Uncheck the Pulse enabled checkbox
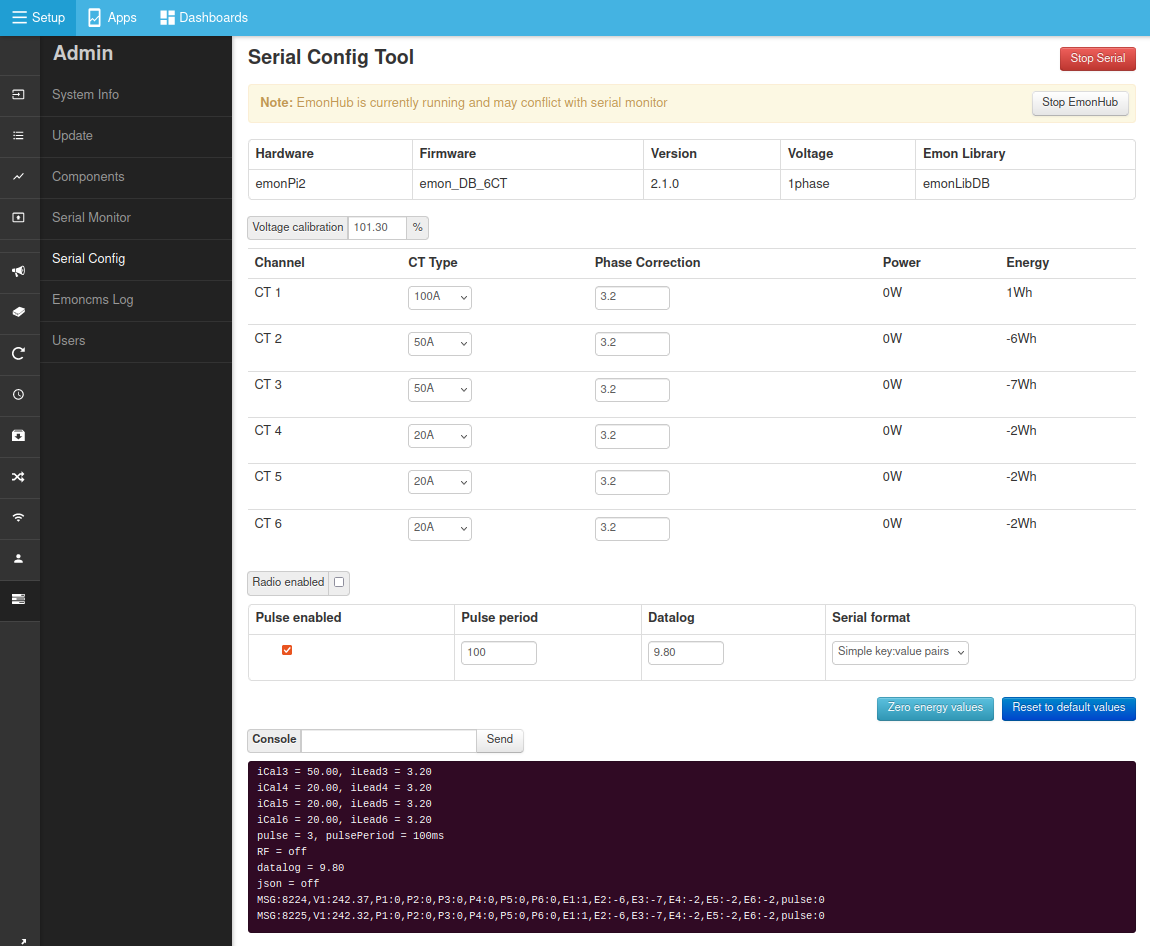The height and width of the screenshot is (946, 1150). [287, 650]
